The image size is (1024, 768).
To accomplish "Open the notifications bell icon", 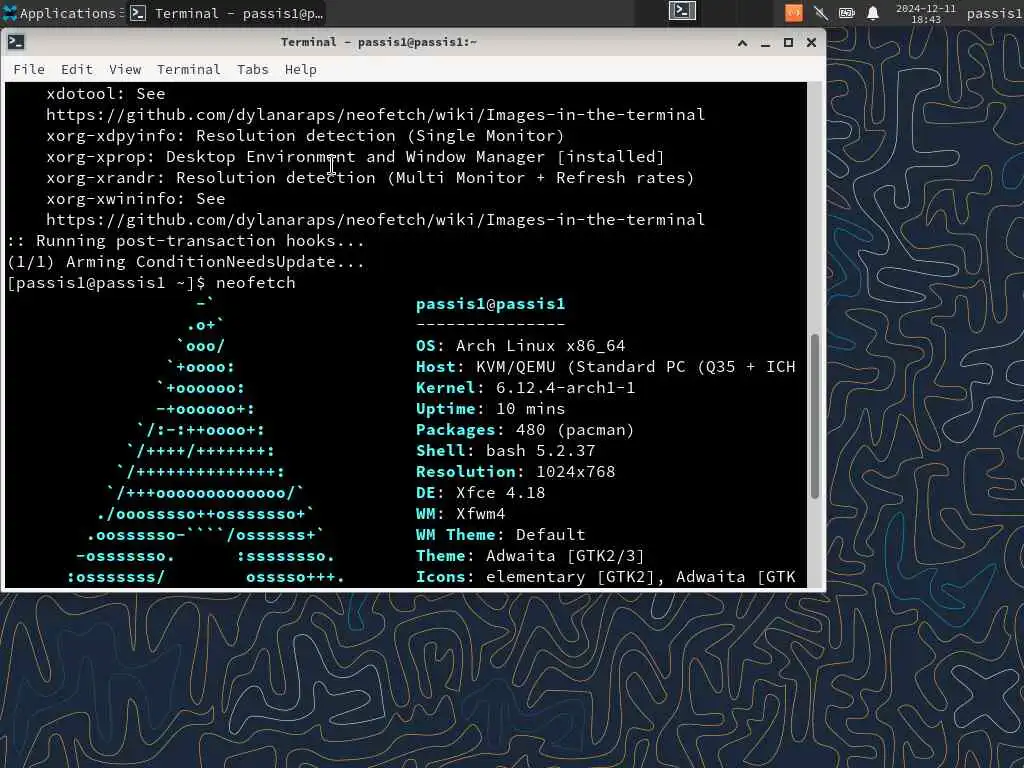I will click(872, 13).
